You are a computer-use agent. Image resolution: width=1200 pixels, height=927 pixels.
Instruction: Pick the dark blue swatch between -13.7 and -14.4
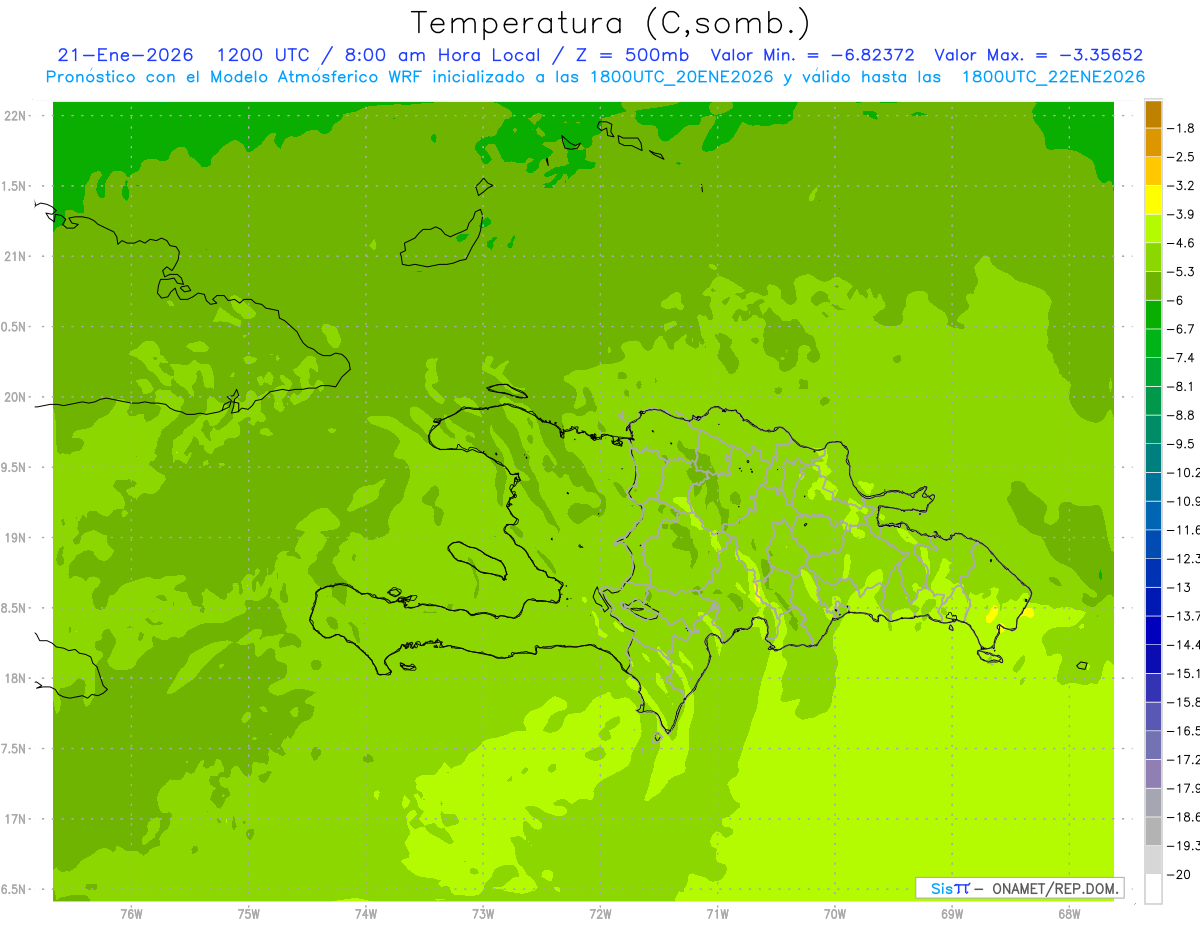[x=1153, y=630]
